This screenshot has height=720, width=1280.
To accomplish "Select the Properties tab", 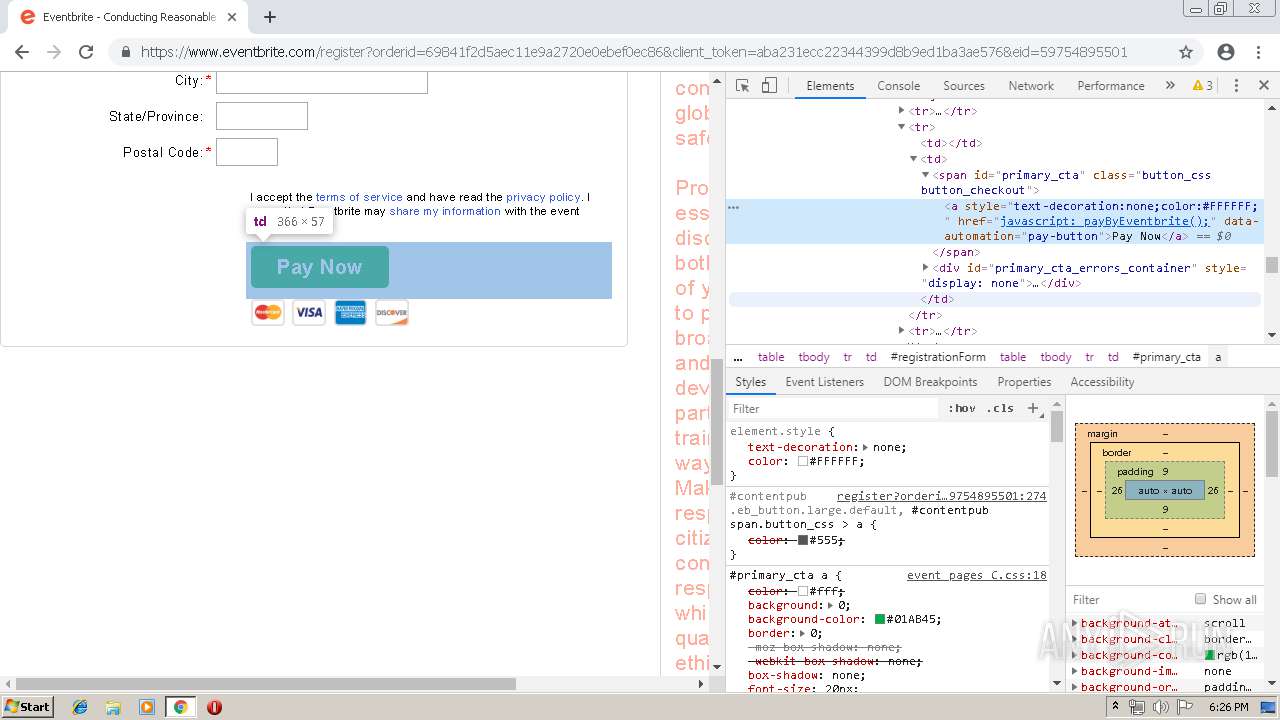I will point(1024,382).
